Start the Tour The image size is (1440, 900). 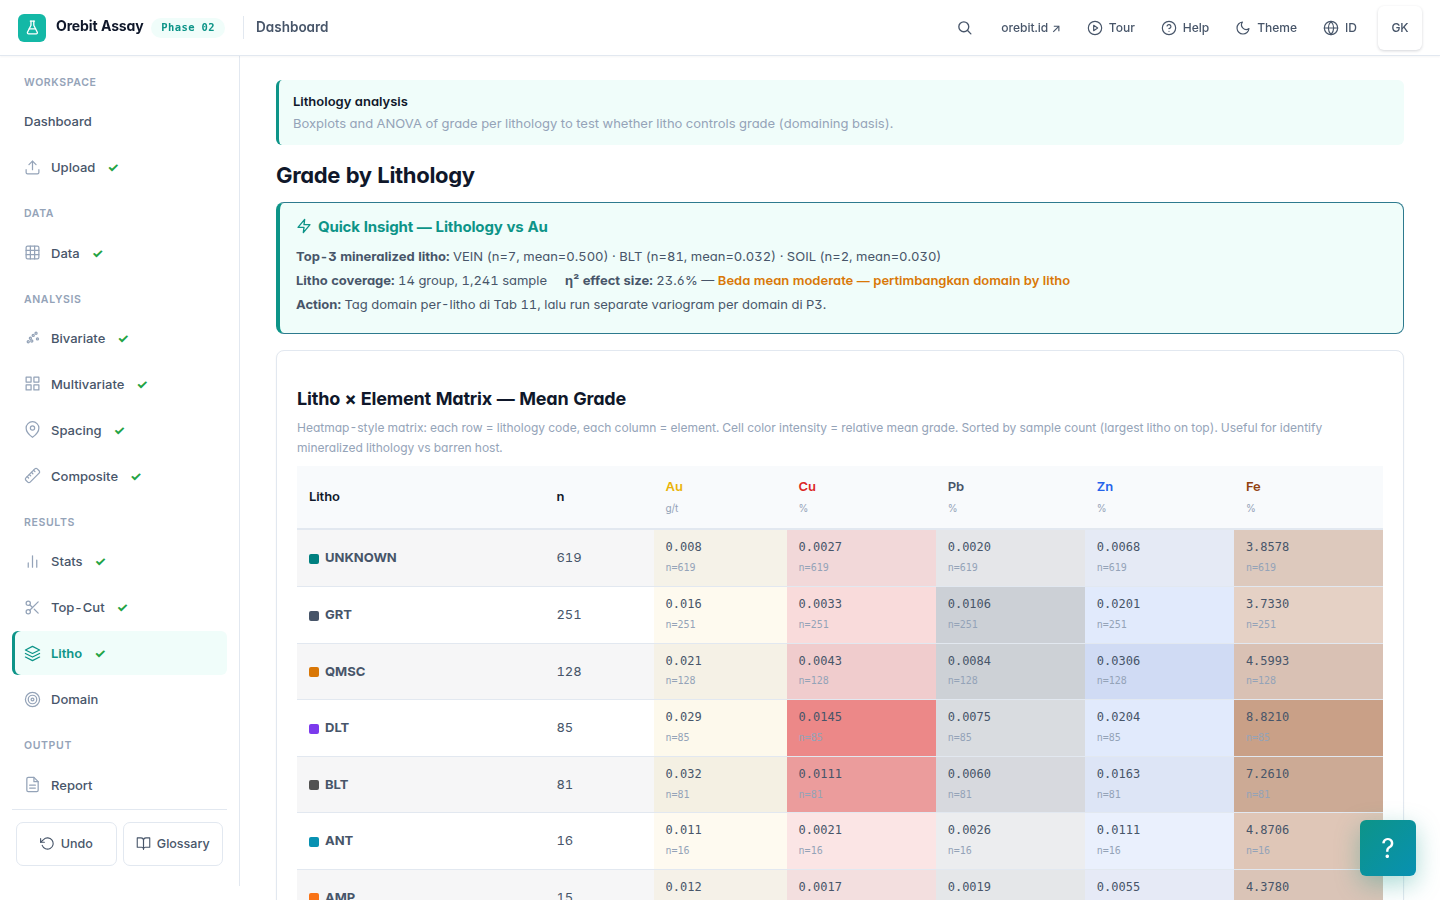click(1111, 28)
